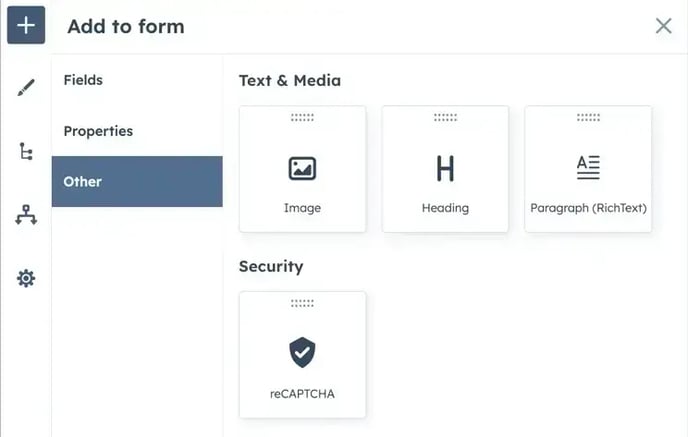
Task: Click the reCAPTCHA card label
Action: click(x=302, y=394)
